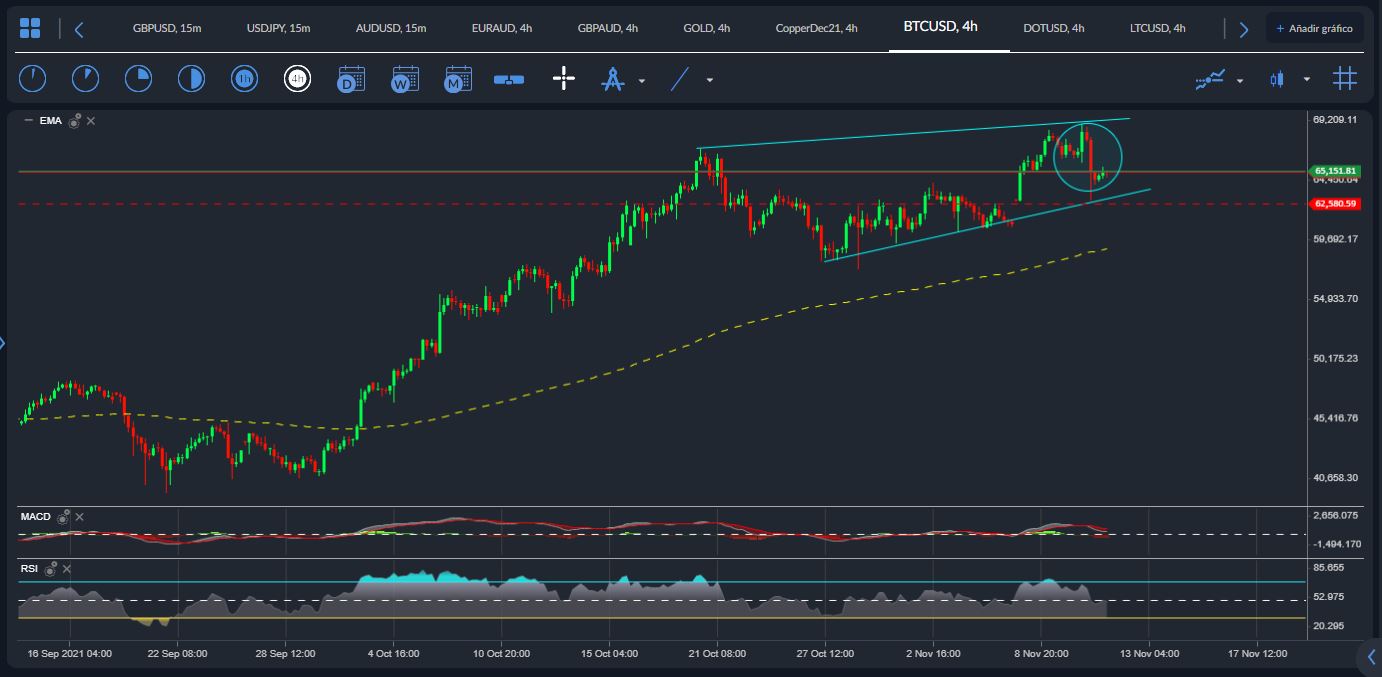Expand the left side panel arrow
This screenshot has height=677, width=1382.
click(x=3, y=344)
